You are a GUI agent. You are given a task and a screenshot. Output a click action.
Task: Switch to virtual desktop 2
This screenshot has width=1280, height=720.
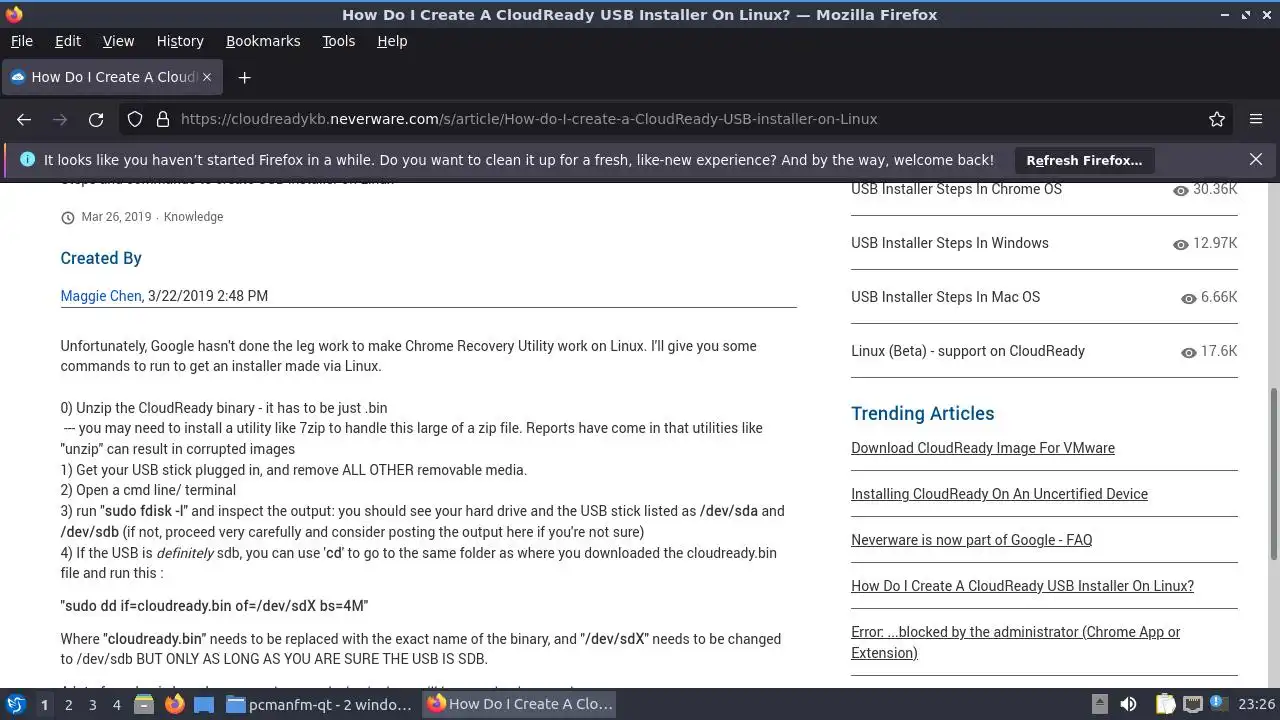(x=68, y=704)
